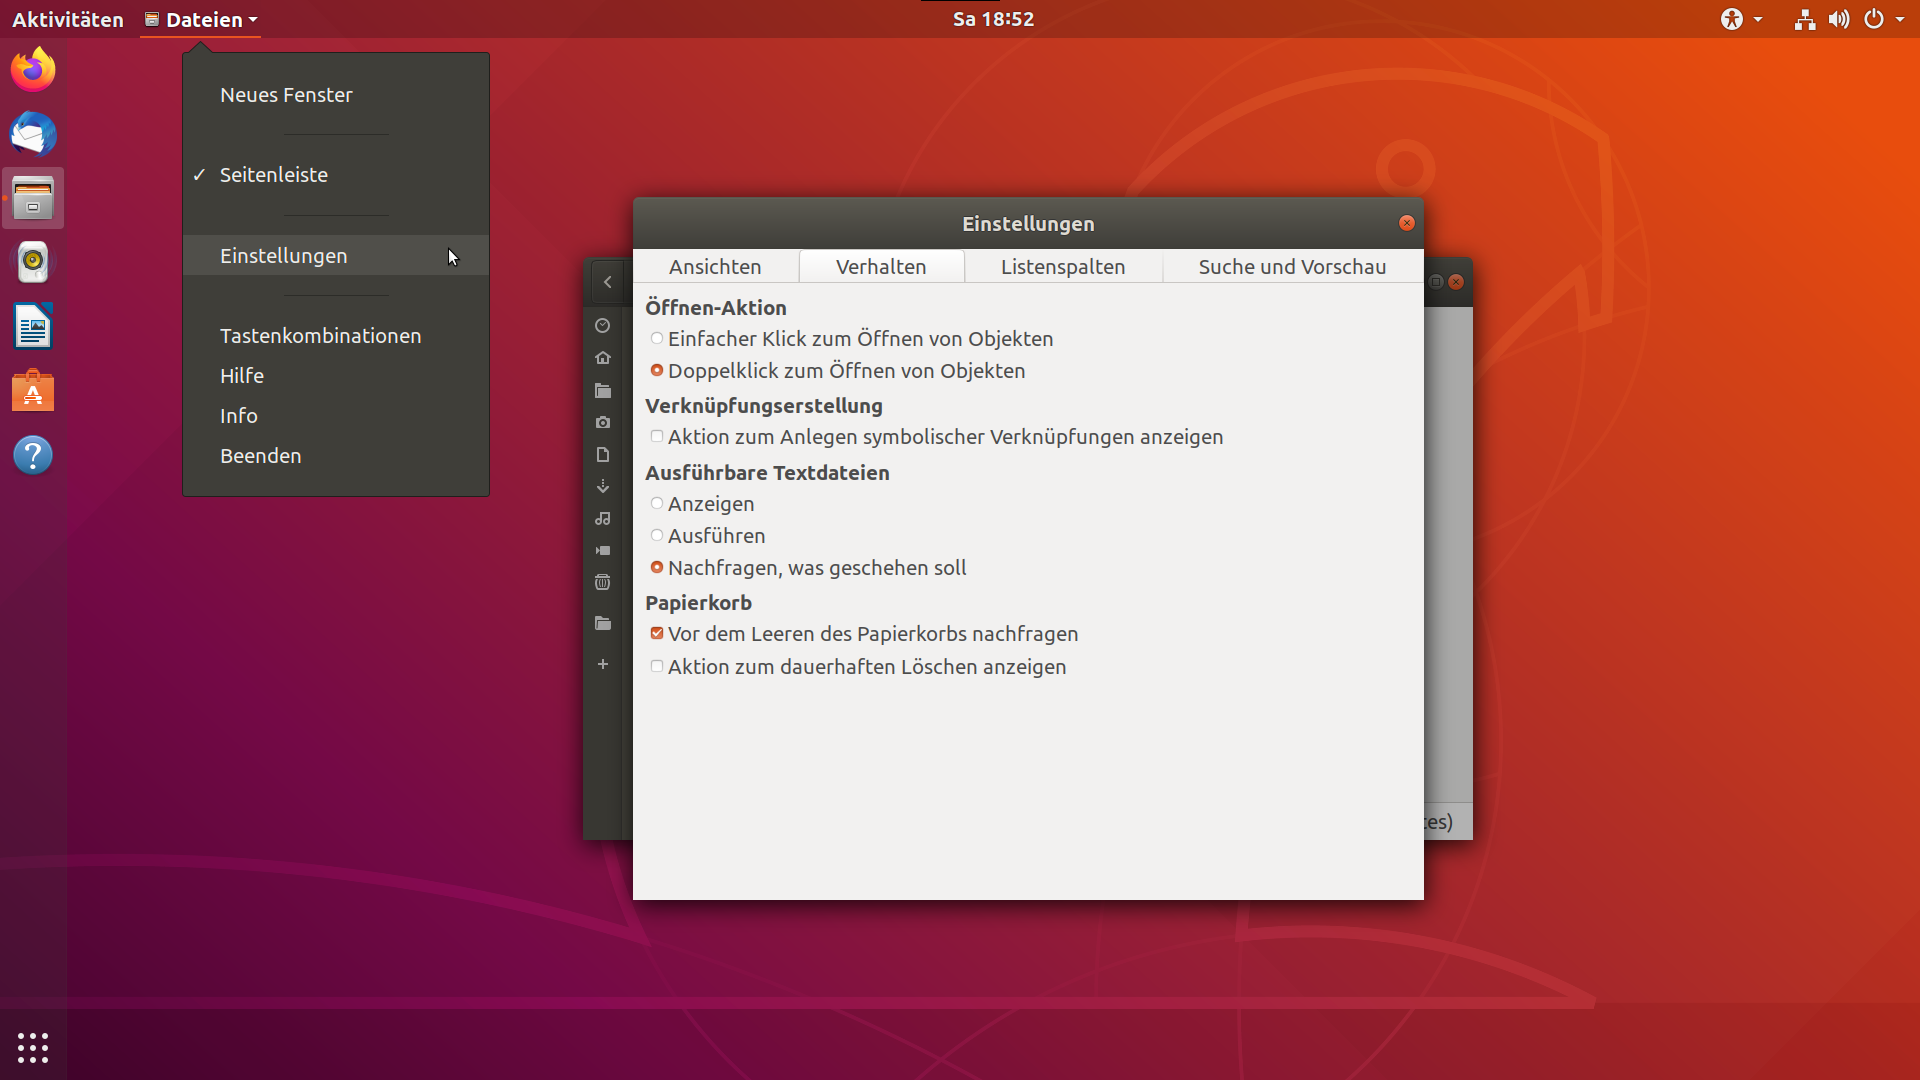Launch LibreOffice Writer from the dock
The height and width of the screenshot is (1080, 1920).
pos(33,326)
